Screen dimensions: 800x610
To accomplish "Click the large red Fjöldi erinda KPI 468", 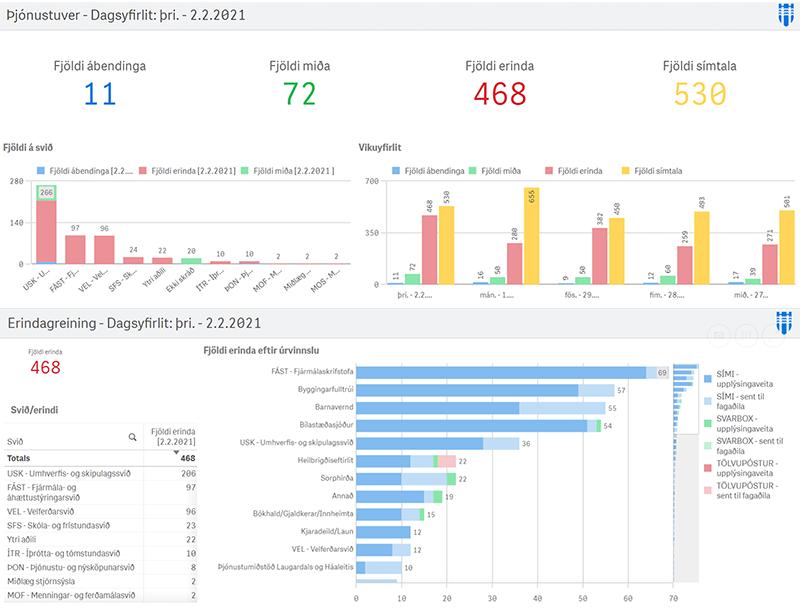I will [499, 94].
